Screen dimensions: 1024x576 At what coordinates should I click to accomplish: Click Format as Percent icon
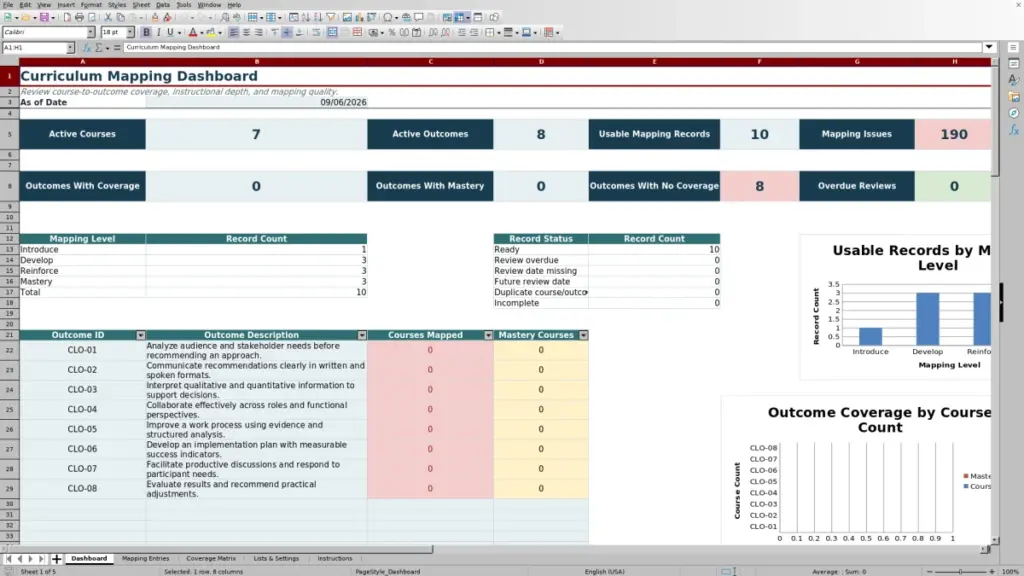[392, 33]
